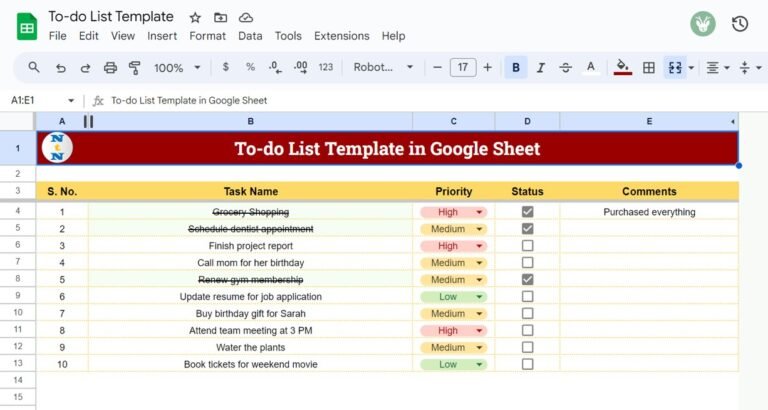The height and width of the screenshot is (410, 768).
Task: Uncheck status for Schedule dentist appointment
Action: coord(527,229)
